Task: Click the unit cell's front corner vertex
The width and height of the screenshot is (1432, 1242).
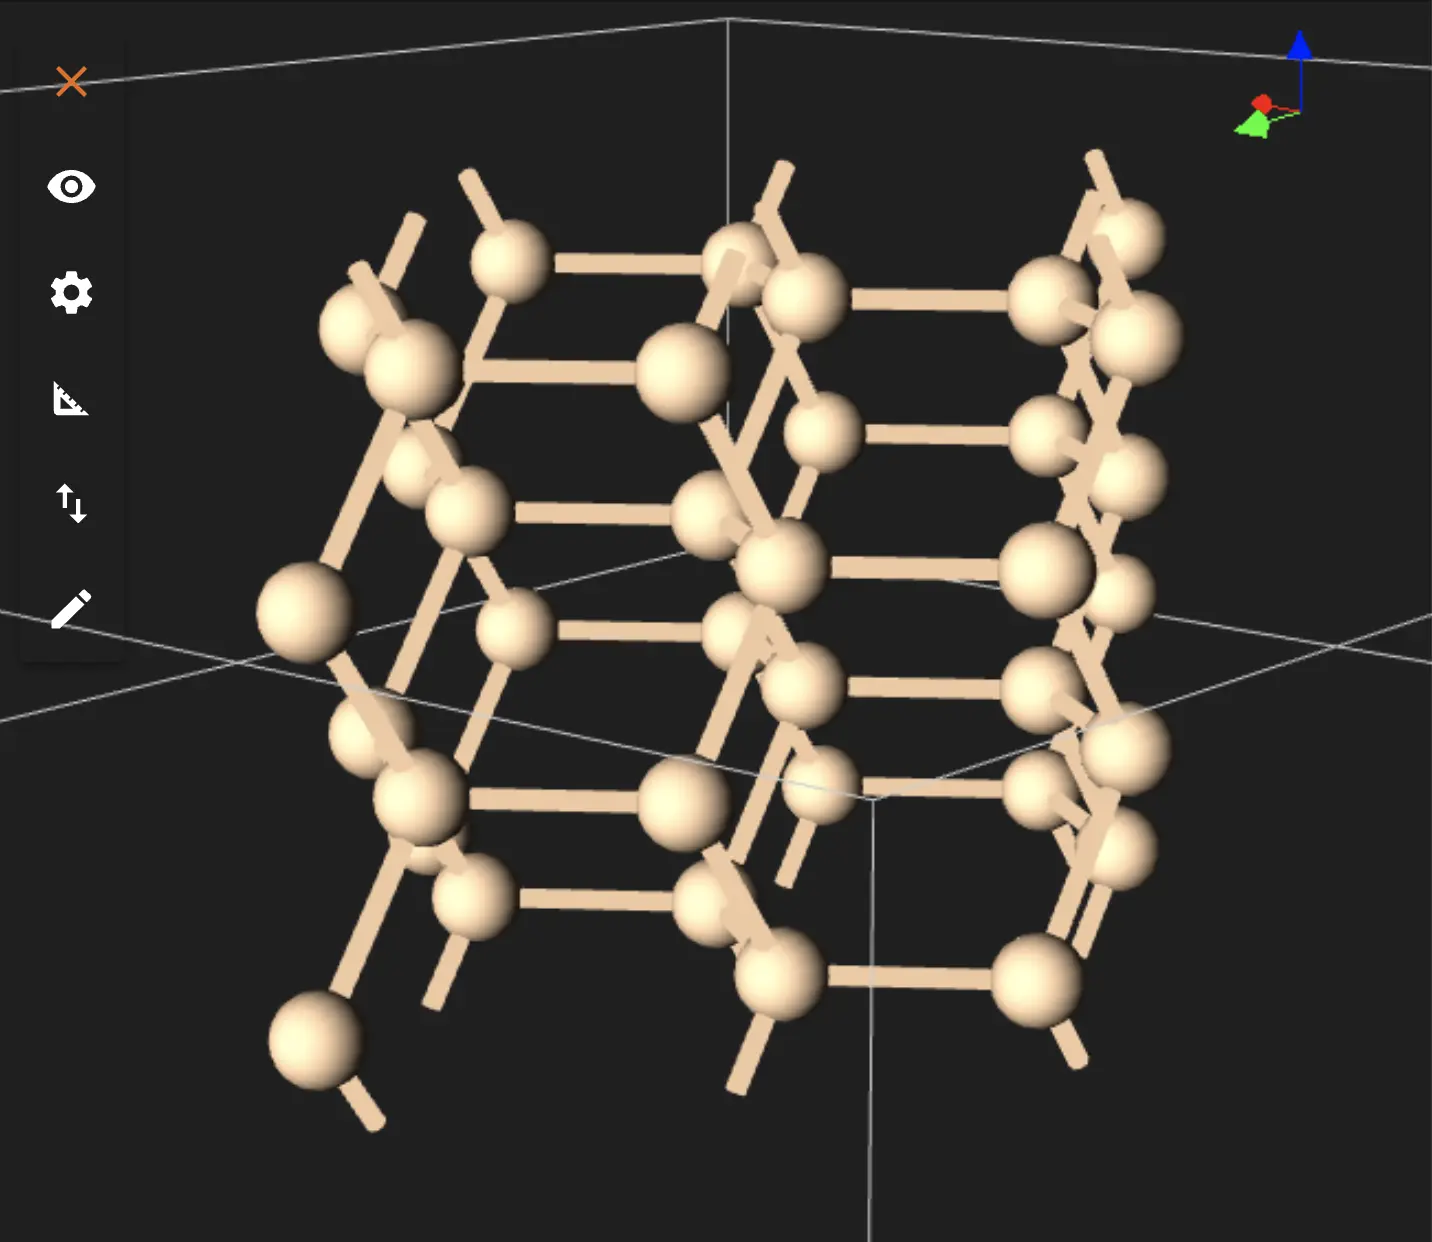Action: tap(872, 798)
